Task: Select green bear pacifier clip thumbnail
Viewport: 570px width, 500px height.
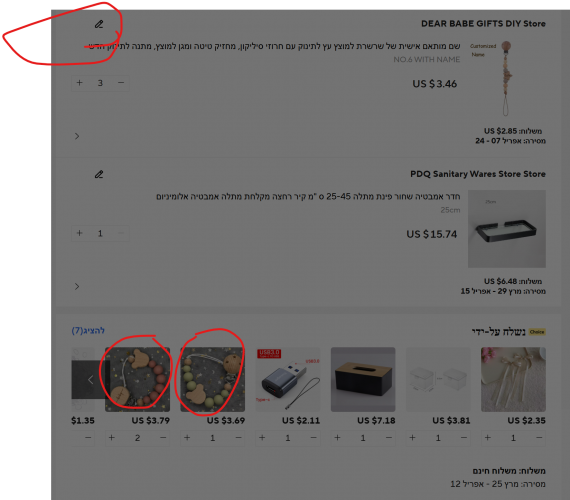Action: tap(213, 380)
